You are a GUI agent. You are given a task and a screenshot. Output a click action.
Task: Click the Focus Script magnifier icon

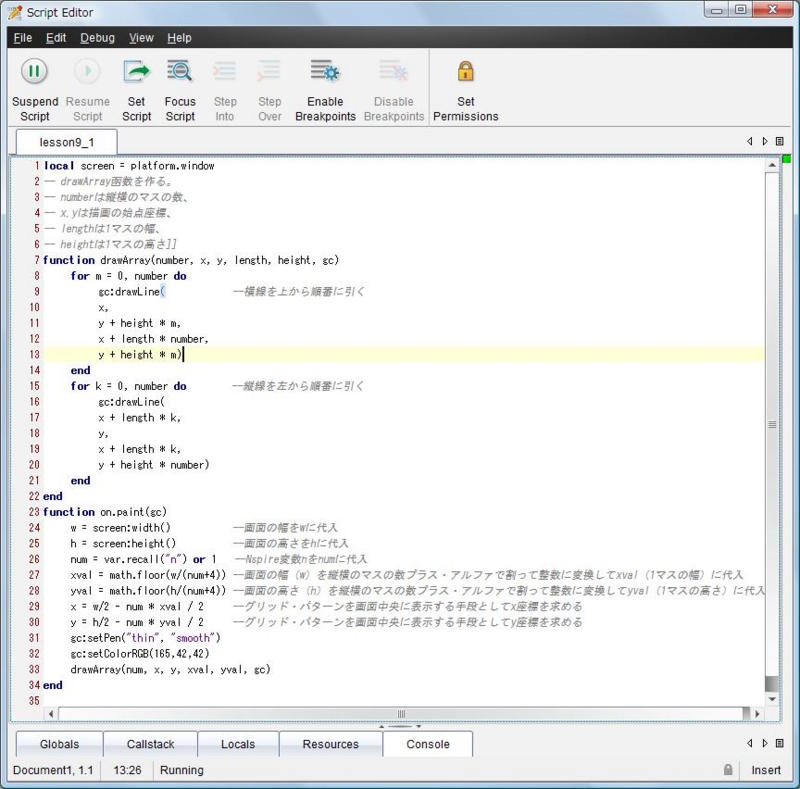click(x=180, y=71)
